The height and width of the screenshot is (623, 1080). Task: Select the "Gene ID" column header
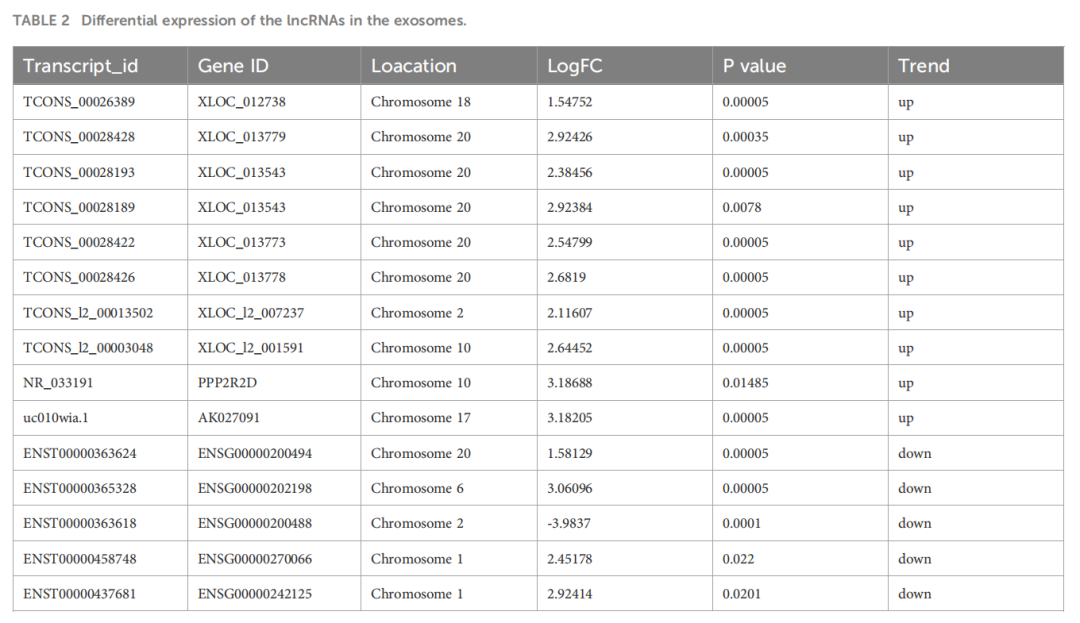[x=233, y=66]
